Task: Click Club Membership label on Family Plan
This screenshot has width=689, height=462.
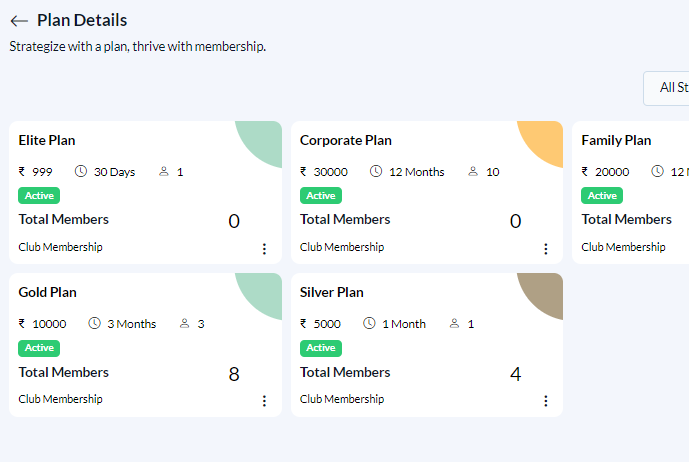Action: (624, 247)
